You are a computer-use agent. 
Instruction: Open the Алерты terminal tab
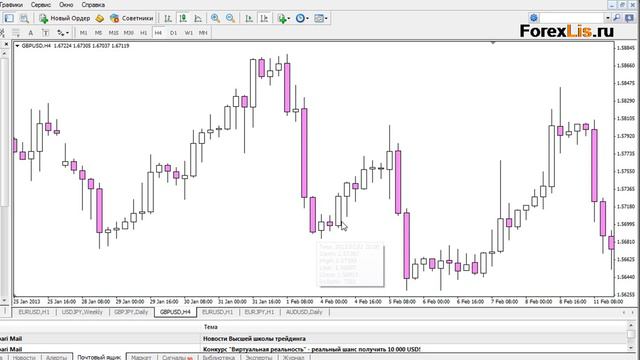(56, 357)
